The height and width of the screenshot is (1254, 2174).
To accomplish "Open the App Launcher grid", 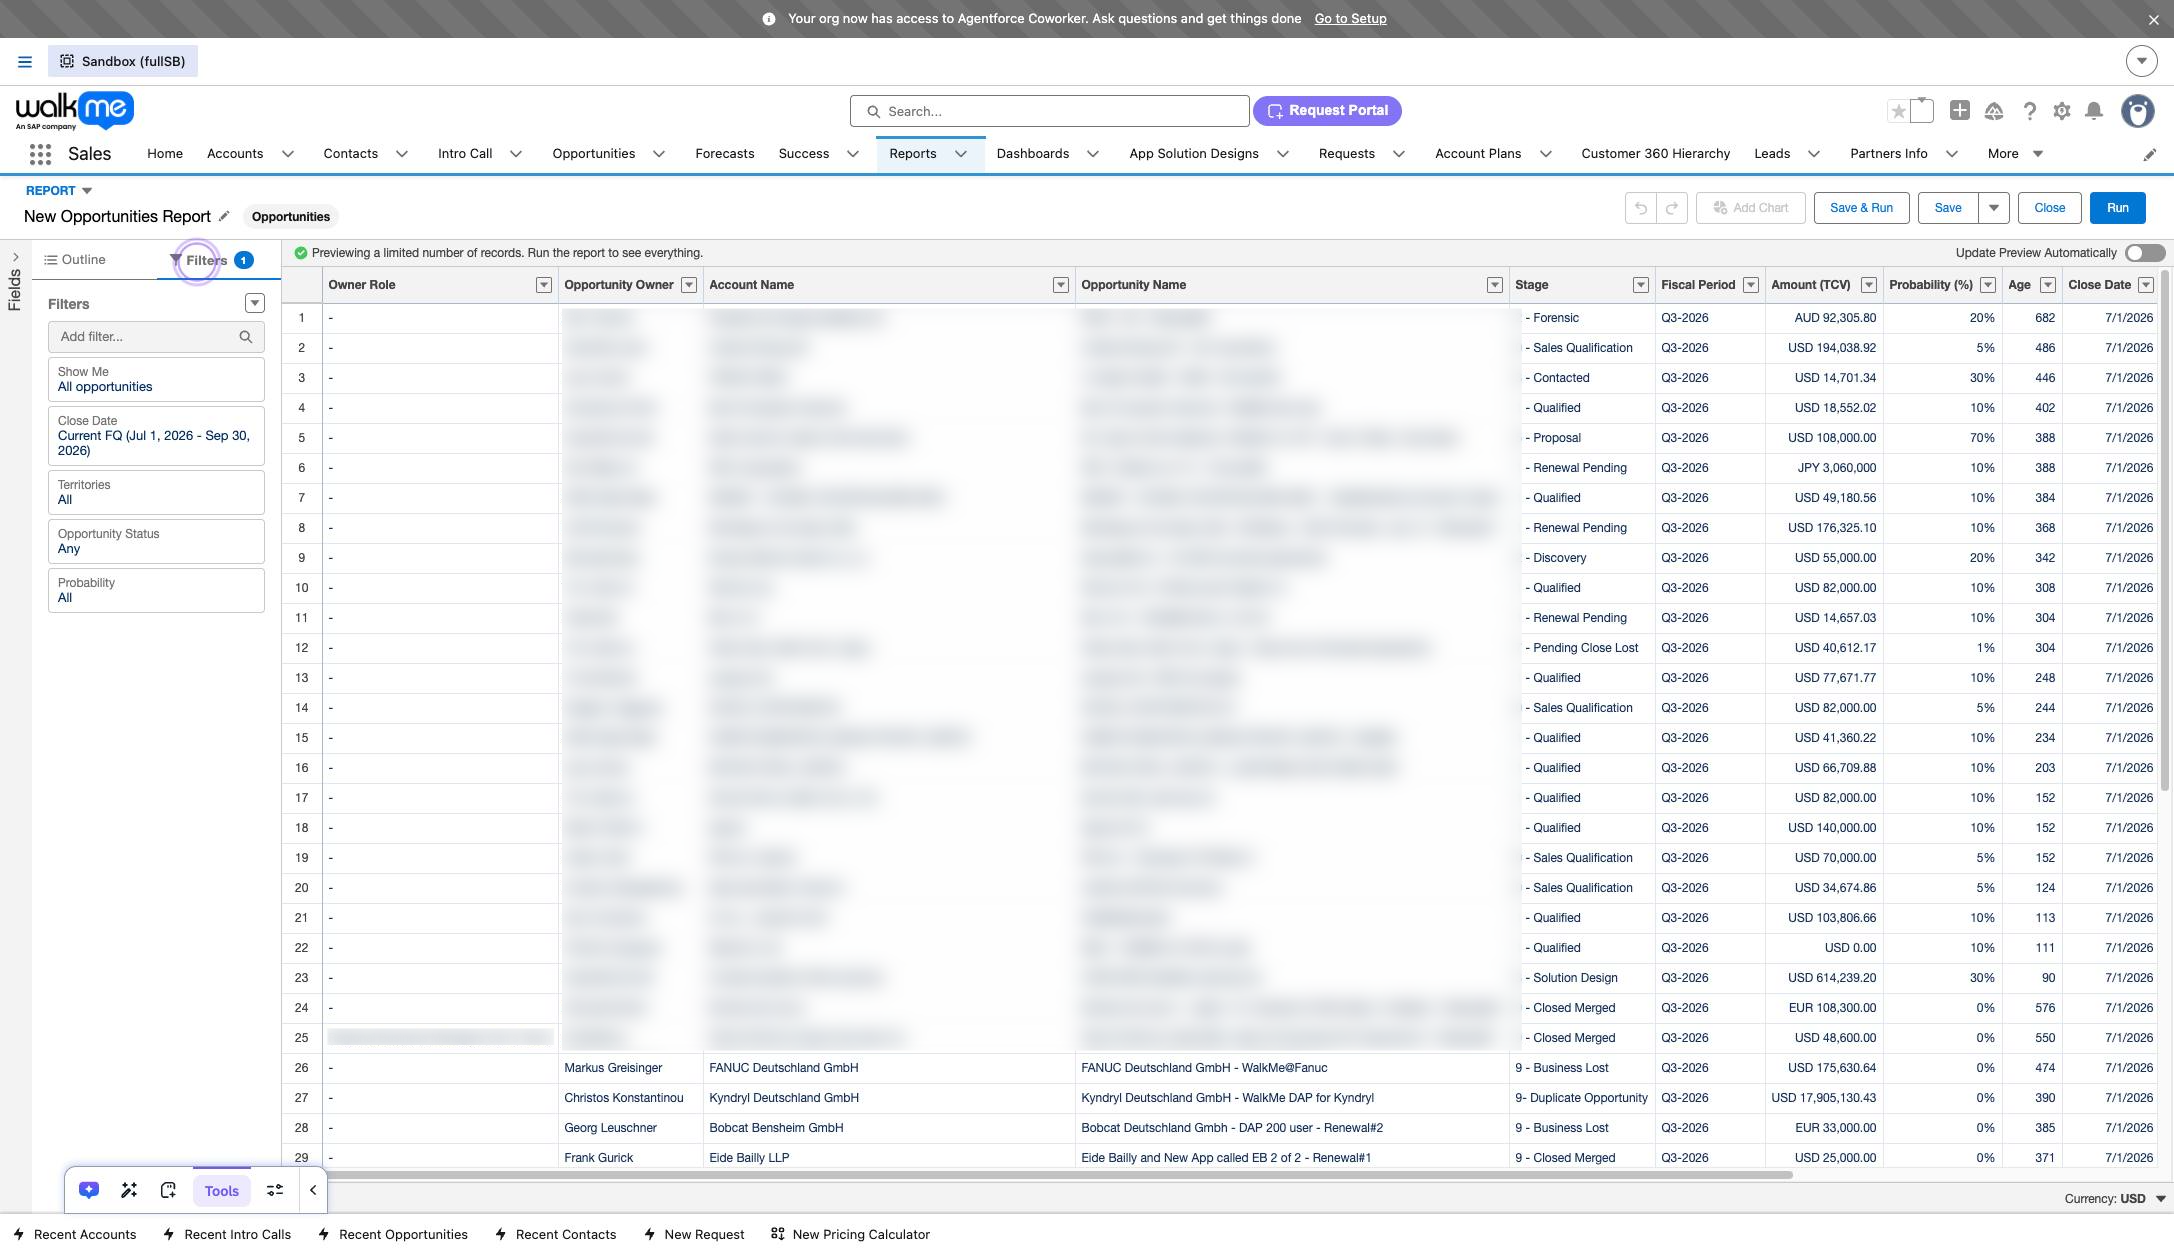I will tap(40, 154).
